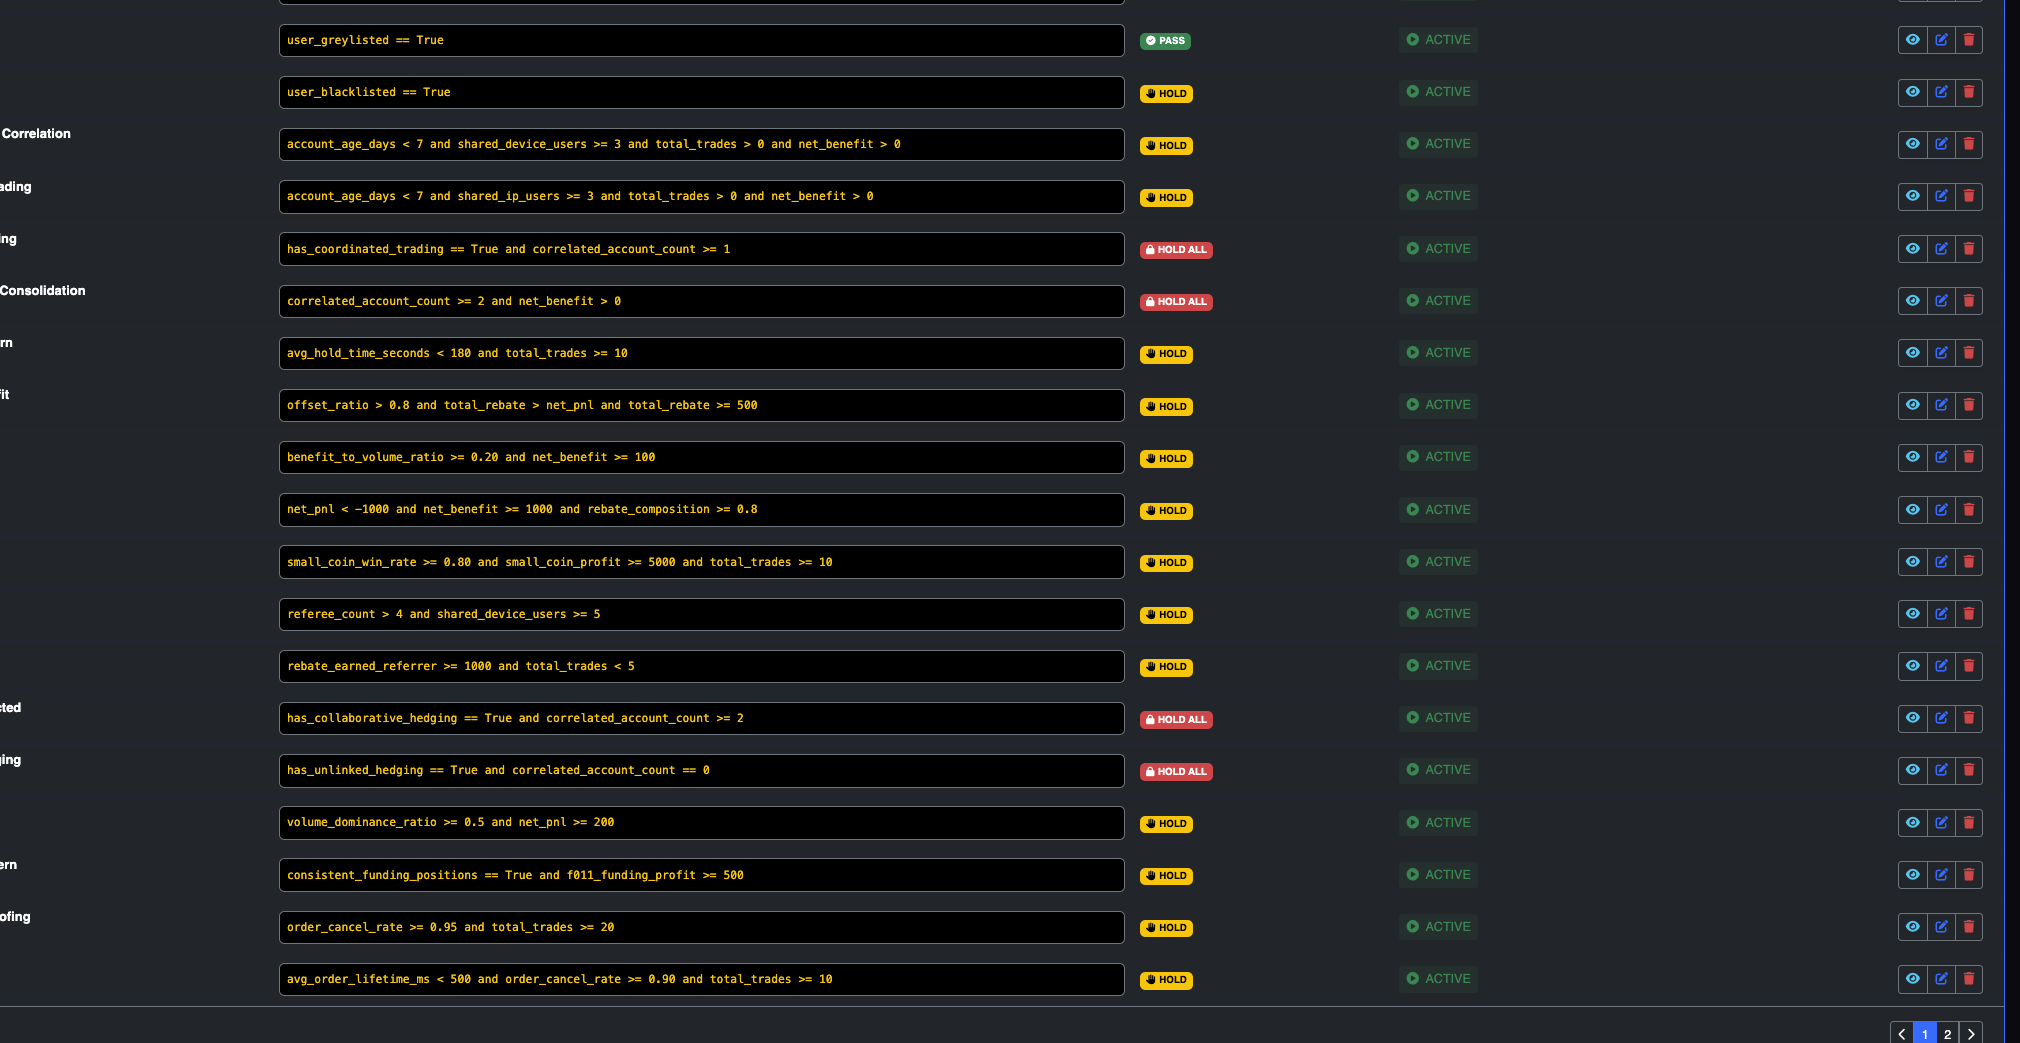
Task: Delete the order_cancel_rate rule
Action: coord(1968,927)
